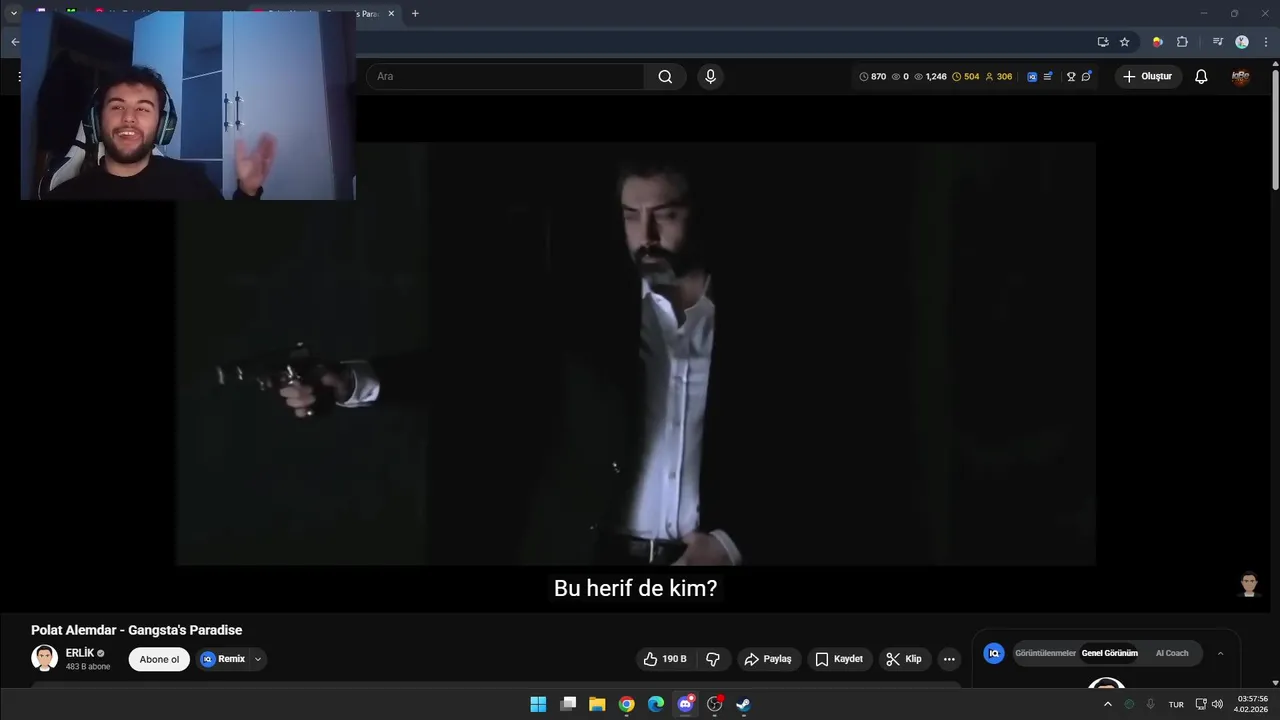
Task: Open Discord from taskbar
Action: pos(685,704)
